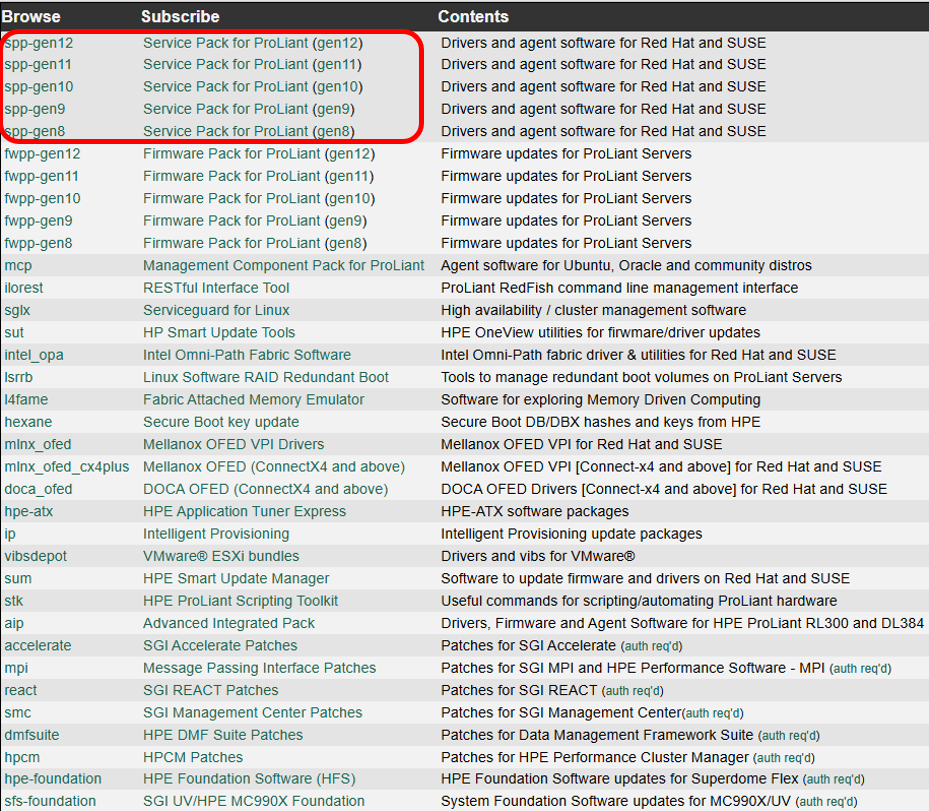The image size is (929, 811).
Task: Open HPE Smart Update Manager link
Action: pyautogui.click(x=236, y=579)
